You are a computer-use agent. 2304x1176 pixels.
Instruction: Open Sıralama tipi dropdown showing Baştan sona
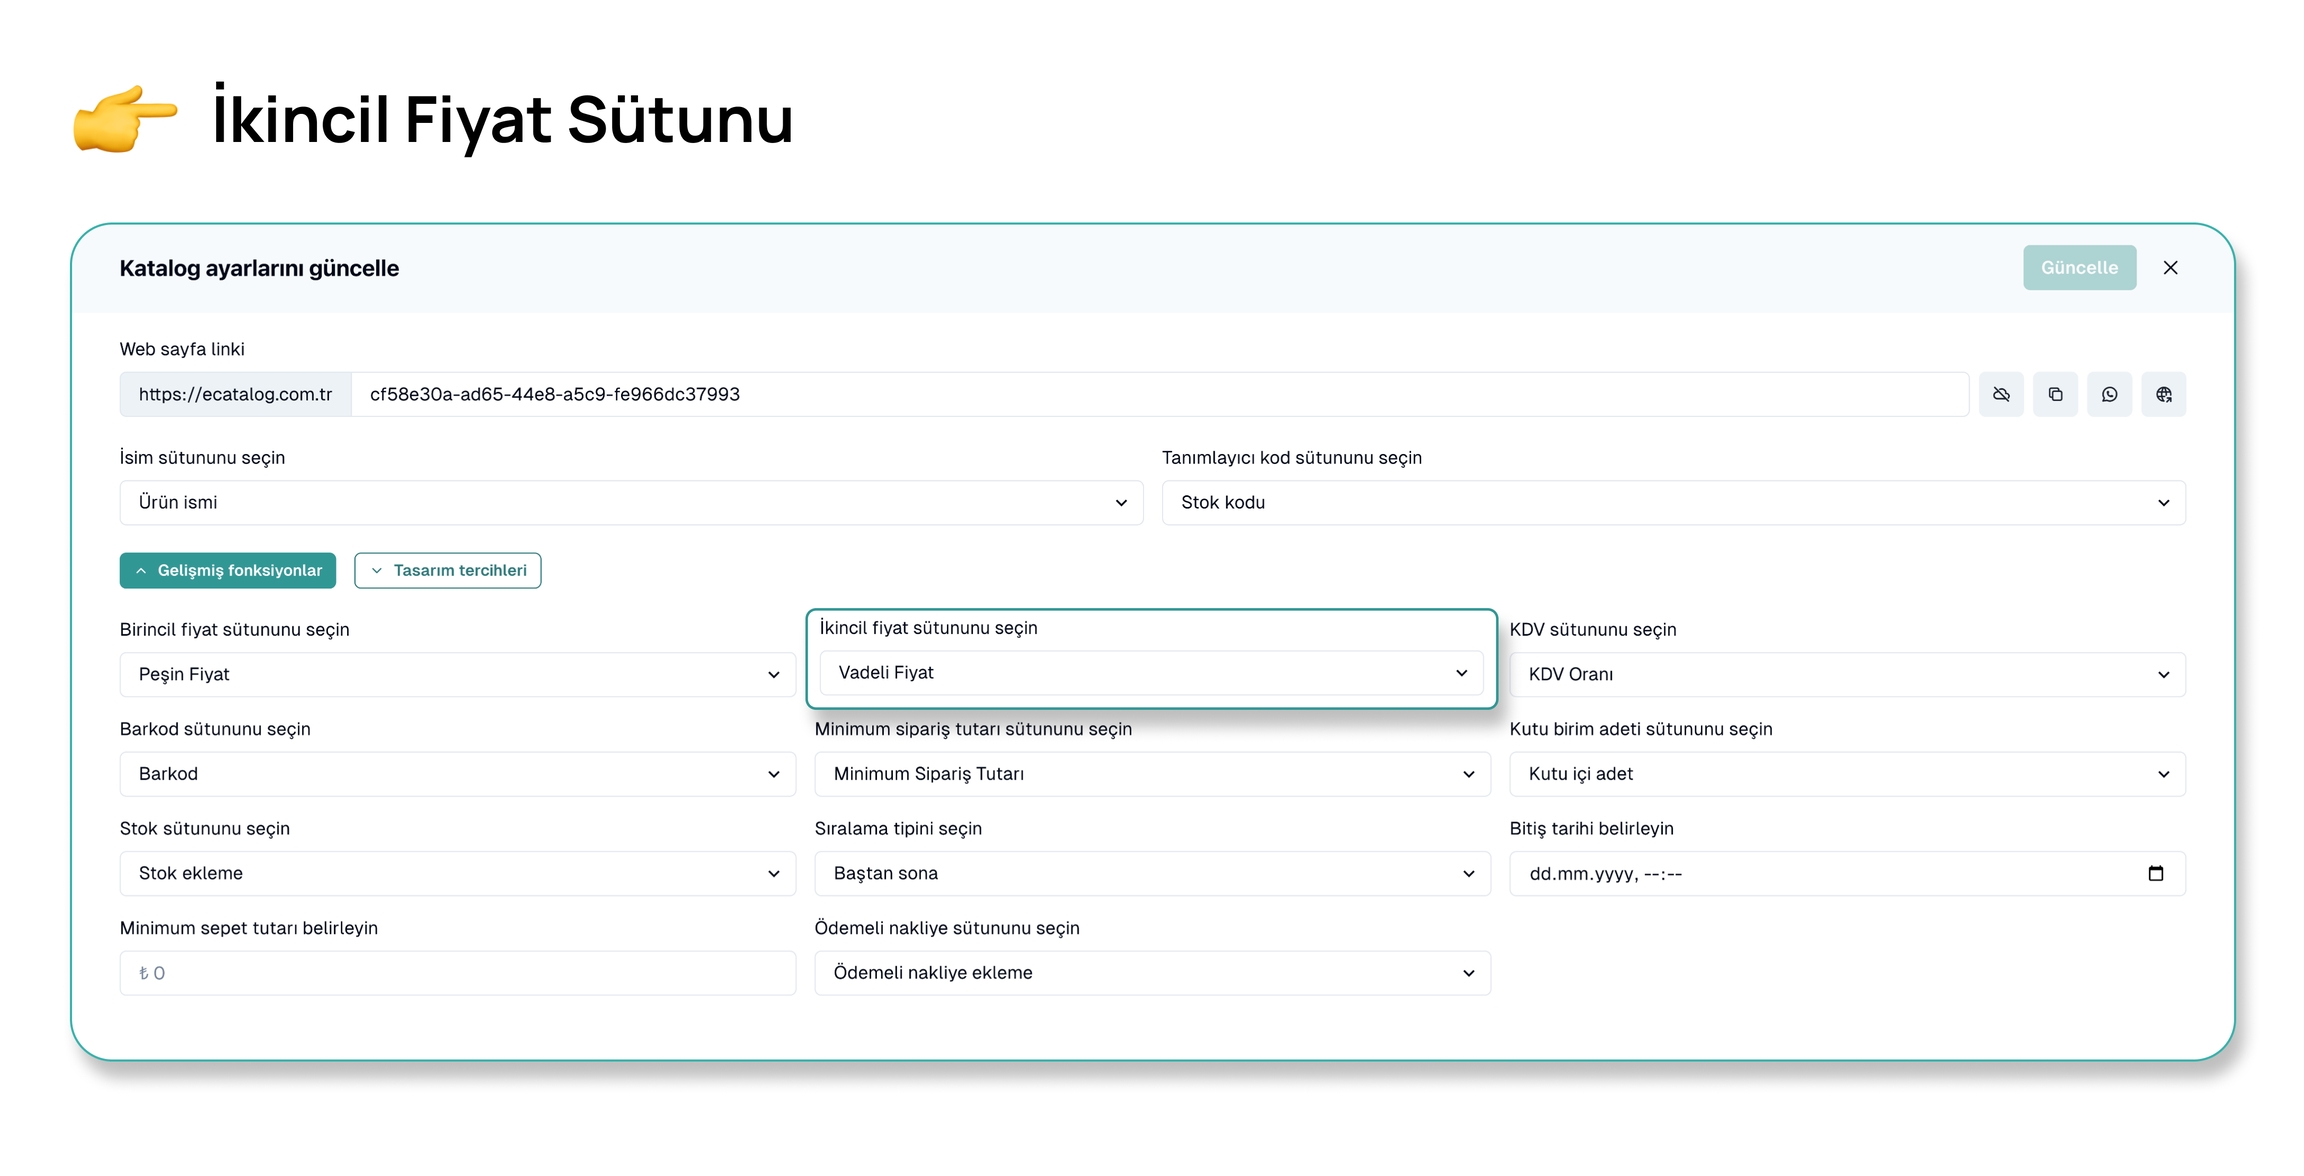[x=1152, y=873]
